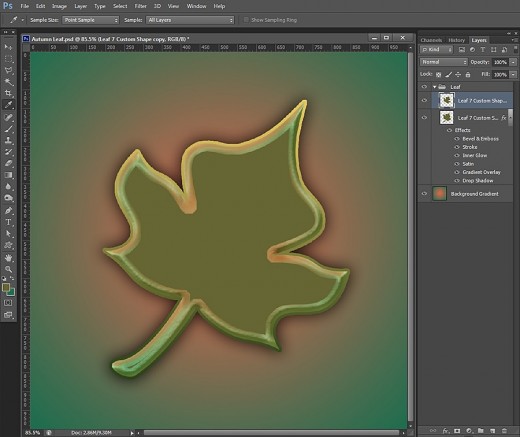The image size is (520, 437).
Task: Filter layers by adjustment layers icon
Action: pyautogui.click(x=472, y=50)
